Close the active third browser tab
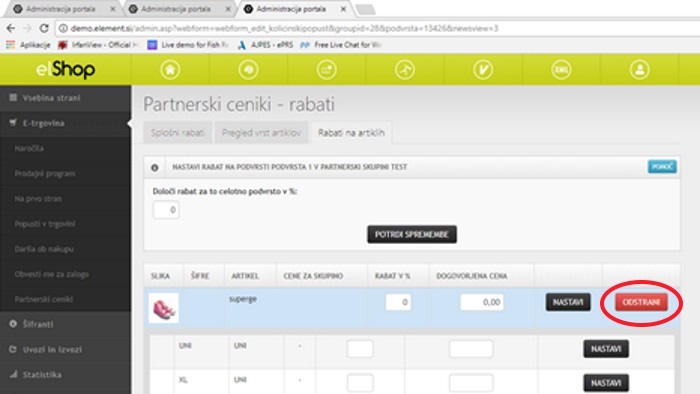 pyautogui.click(x=343, y=9)
